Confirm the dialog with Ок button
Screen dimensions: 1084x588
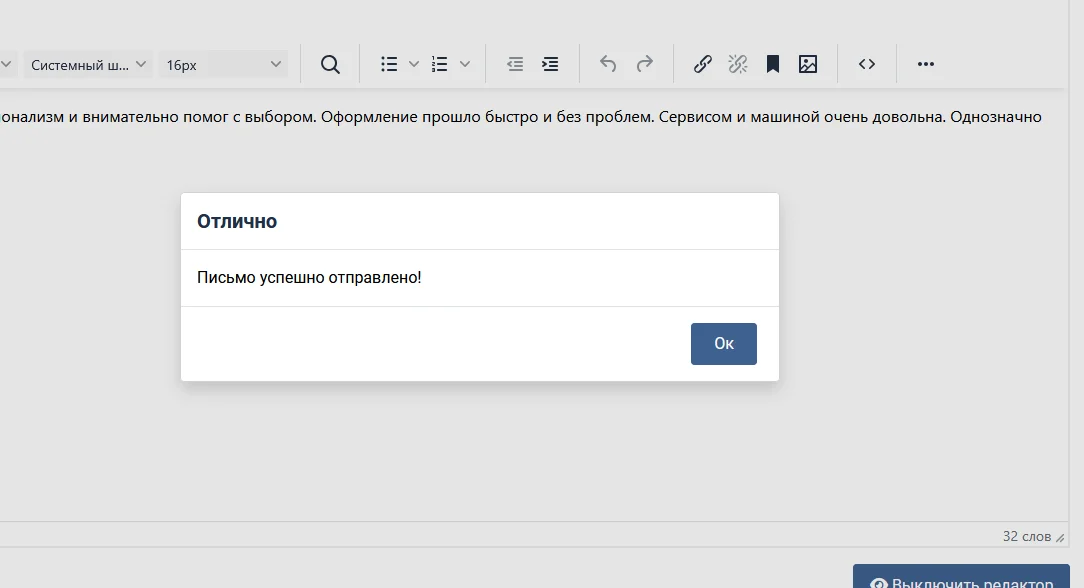pyautogui.click(x=723, y=343)
